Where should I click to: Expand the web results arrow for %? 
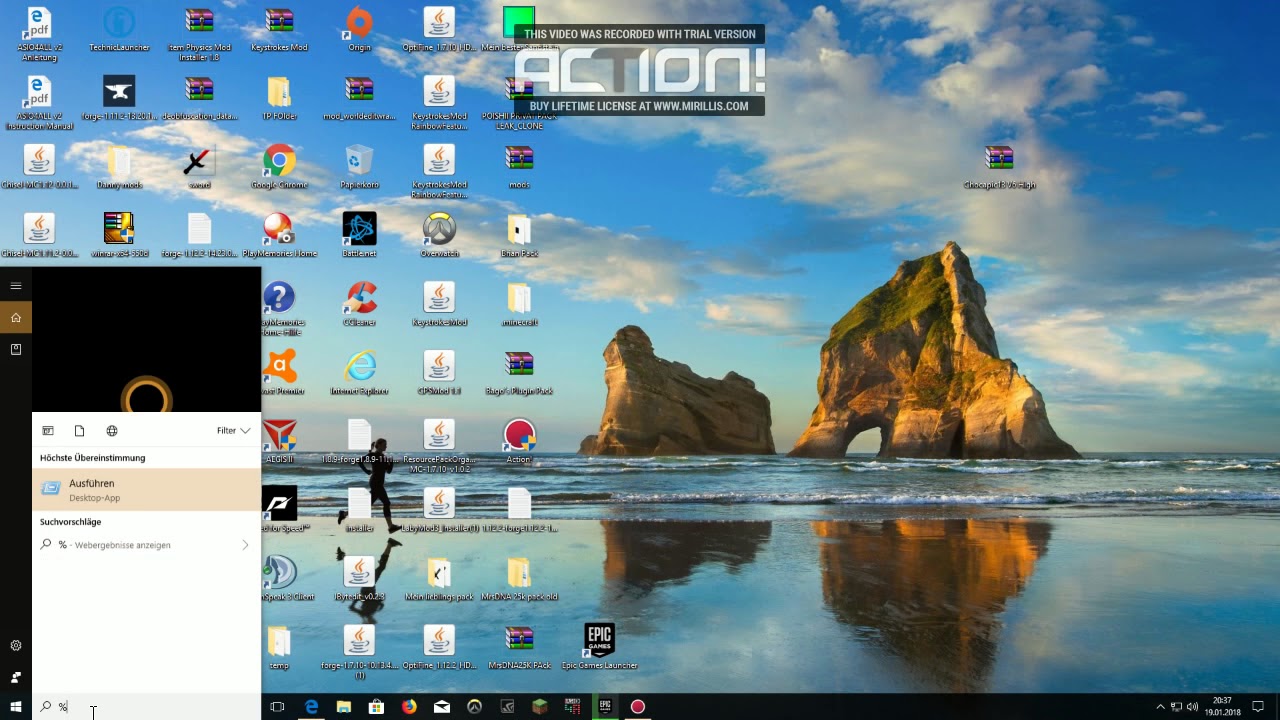[x=245, y=545]
